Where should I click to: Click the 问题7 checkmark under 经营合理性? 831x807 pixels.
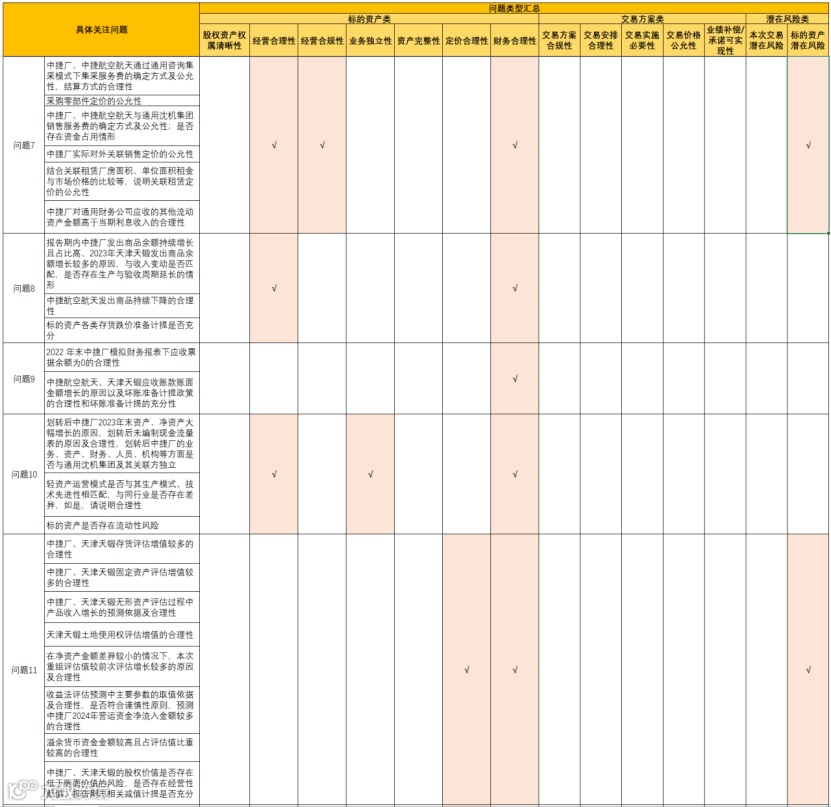click(274, 145)
